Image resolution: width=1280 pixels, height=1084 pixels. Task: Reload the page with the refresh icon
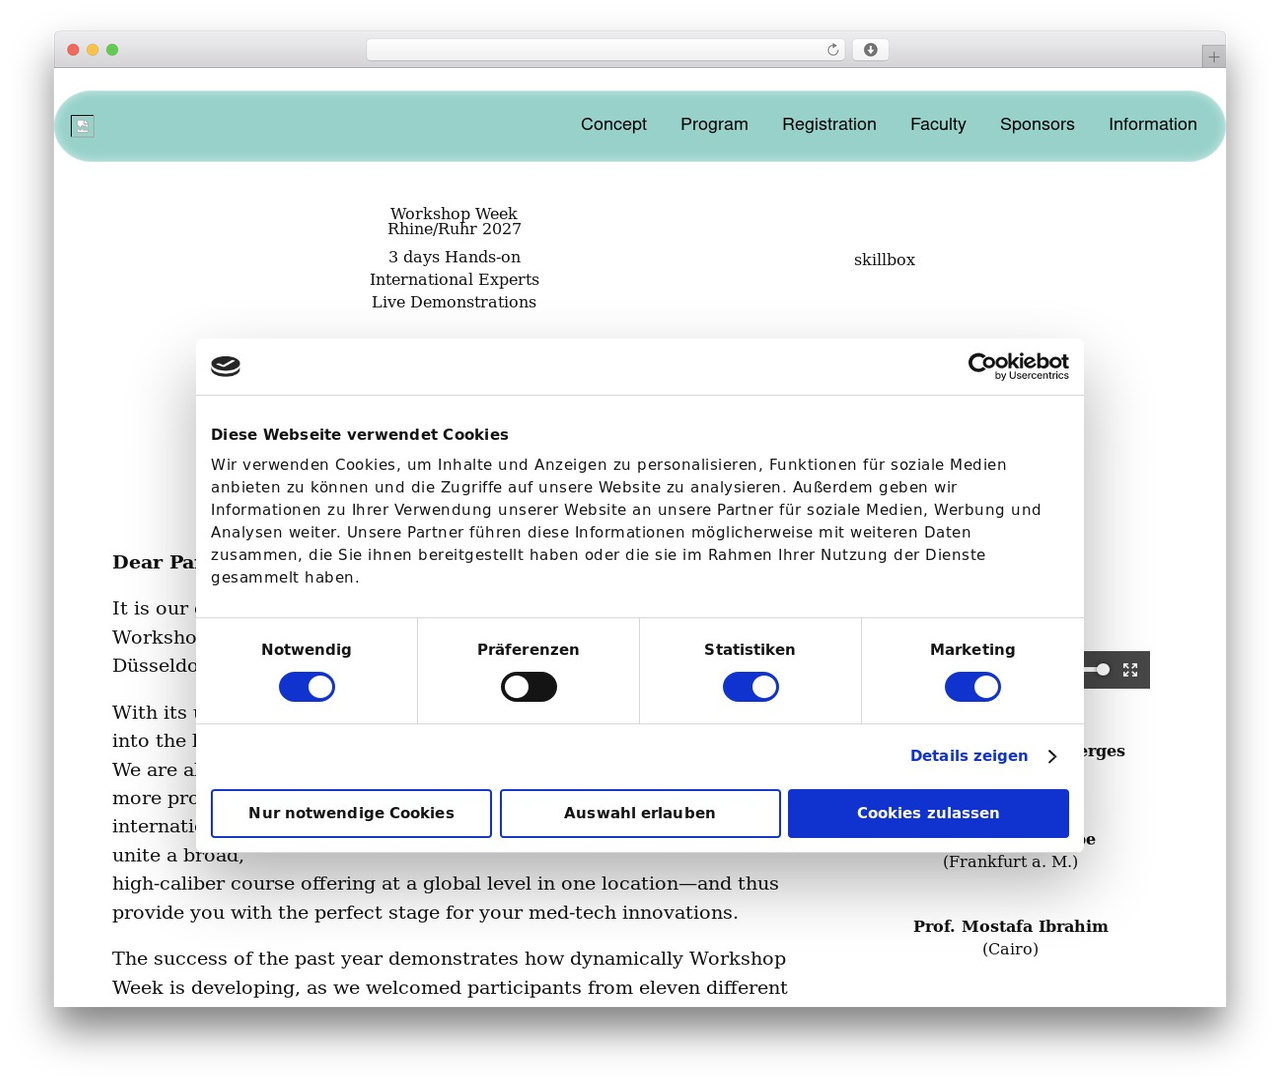pos(833,50)
